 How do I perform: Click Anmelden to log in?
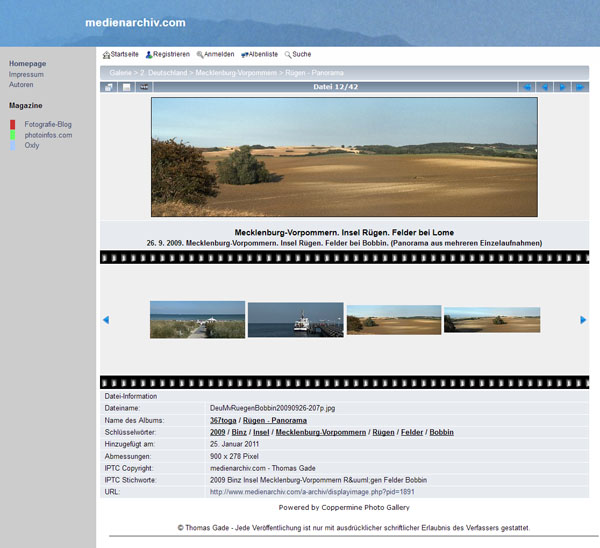218,54
